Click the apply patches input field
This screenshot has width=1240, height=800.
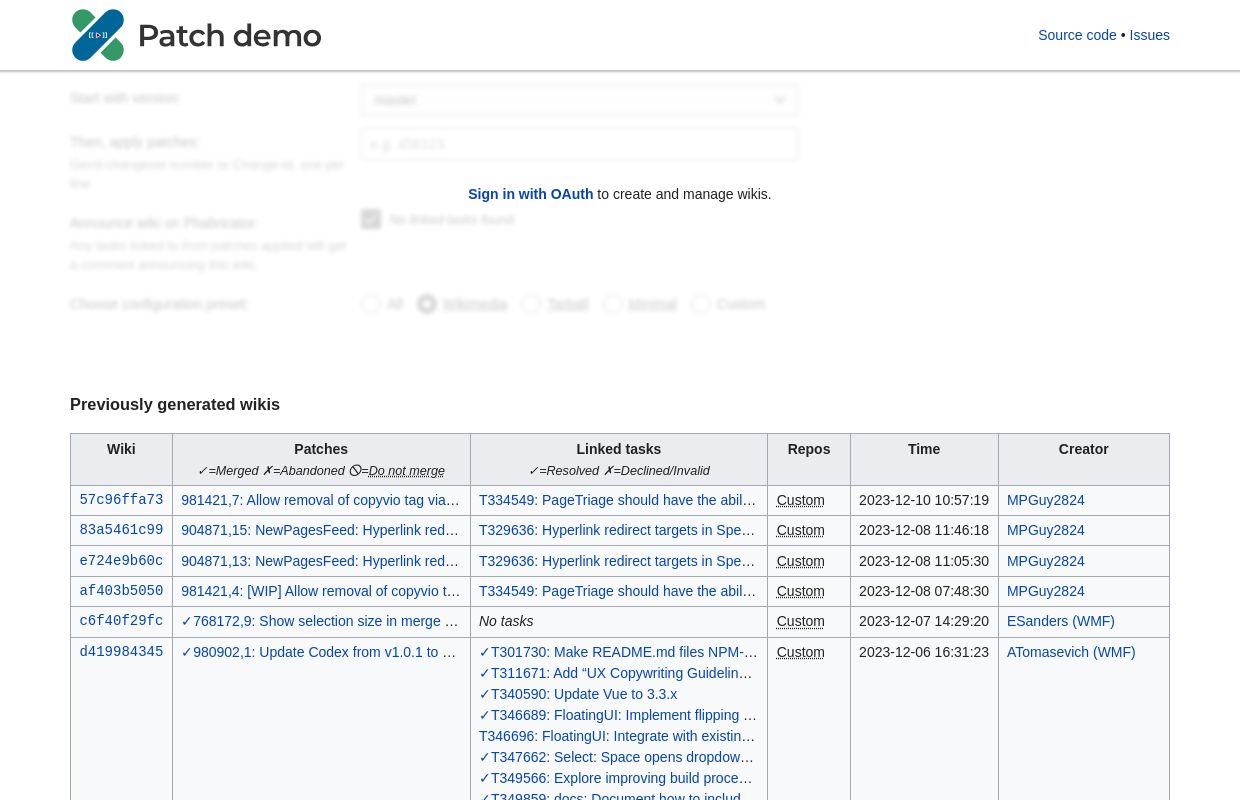pyautogui.click(x=579, y=144)
